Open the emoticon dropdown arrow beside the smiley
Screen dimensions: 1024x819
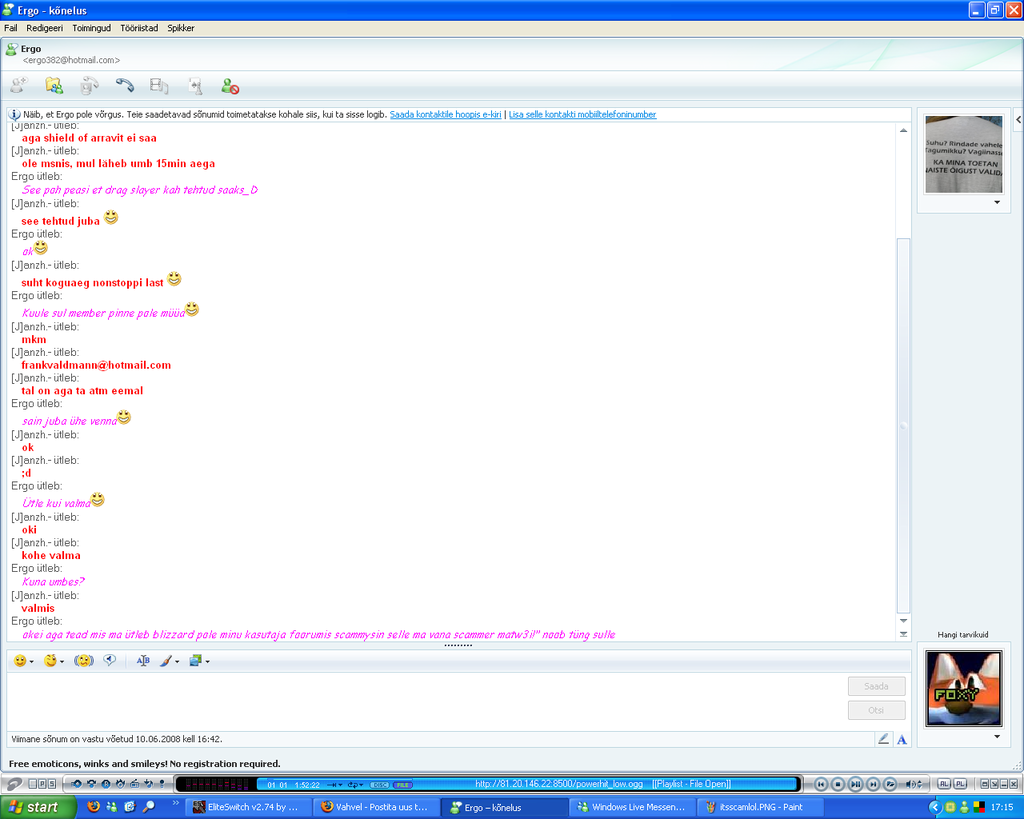(x=31, y=661)
